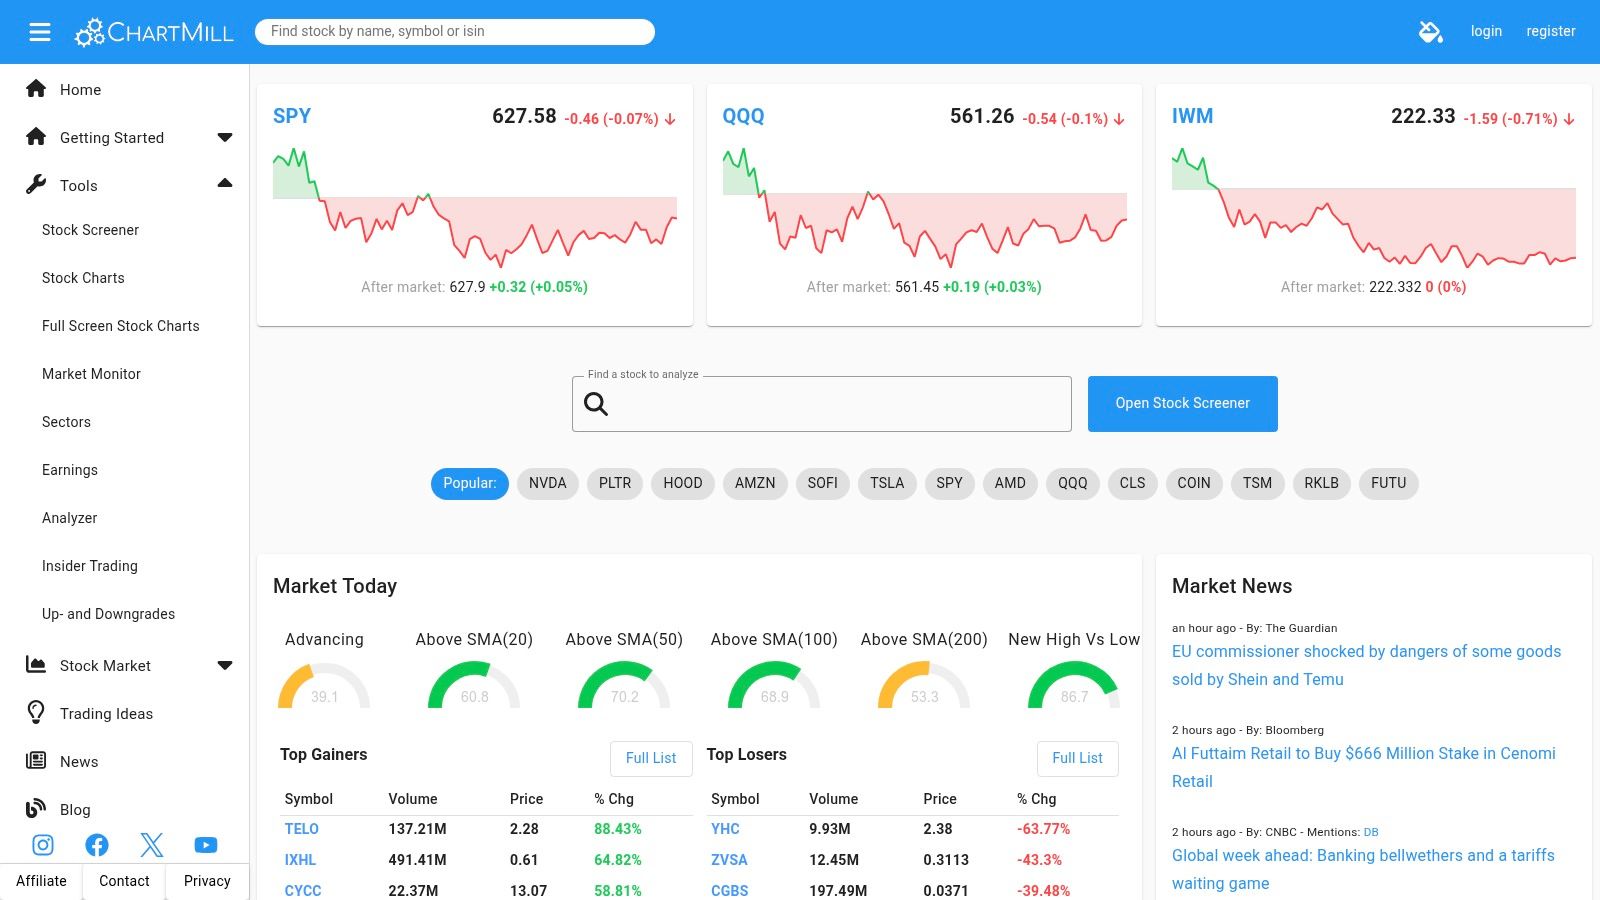Click the Home sidebar icon
The image size is (1600, 900).
[x=36, y=88]
